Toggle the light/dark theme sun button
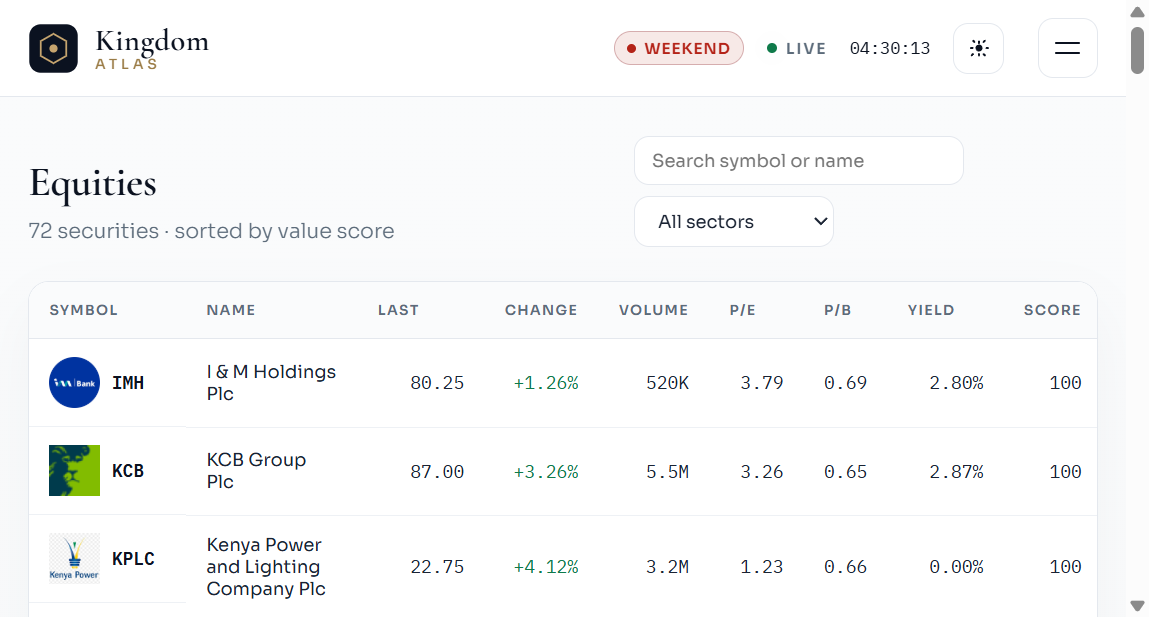1149x617 pixels. coord(978,48)
